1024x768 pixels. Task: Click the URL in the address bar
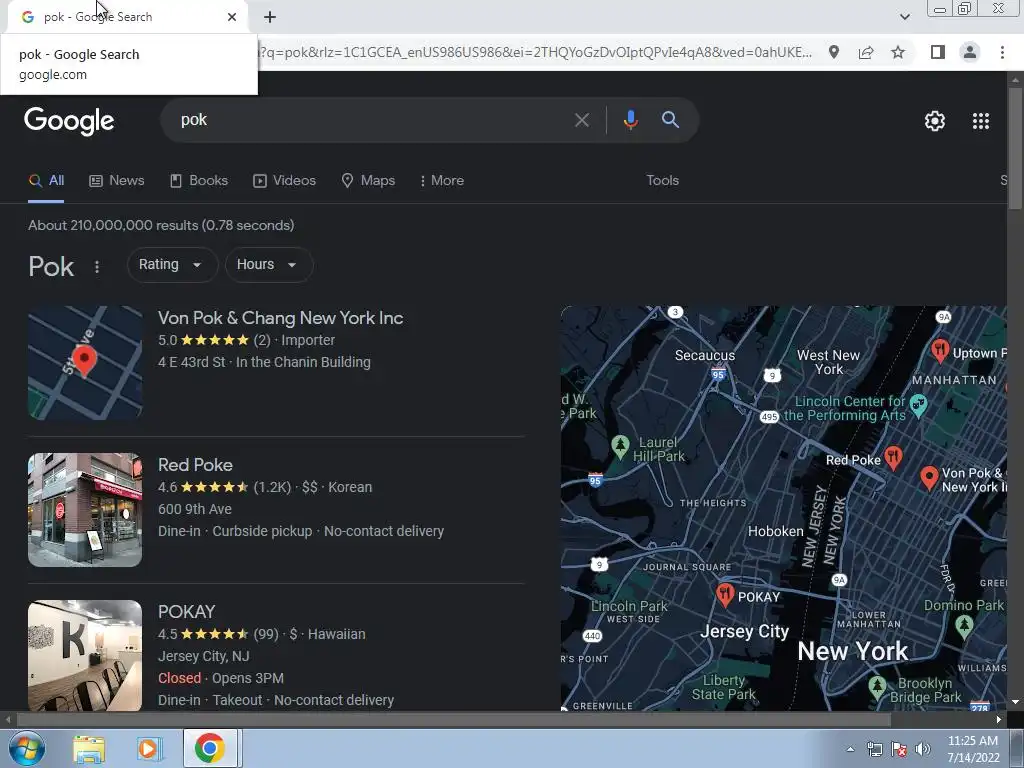[536, 52]
